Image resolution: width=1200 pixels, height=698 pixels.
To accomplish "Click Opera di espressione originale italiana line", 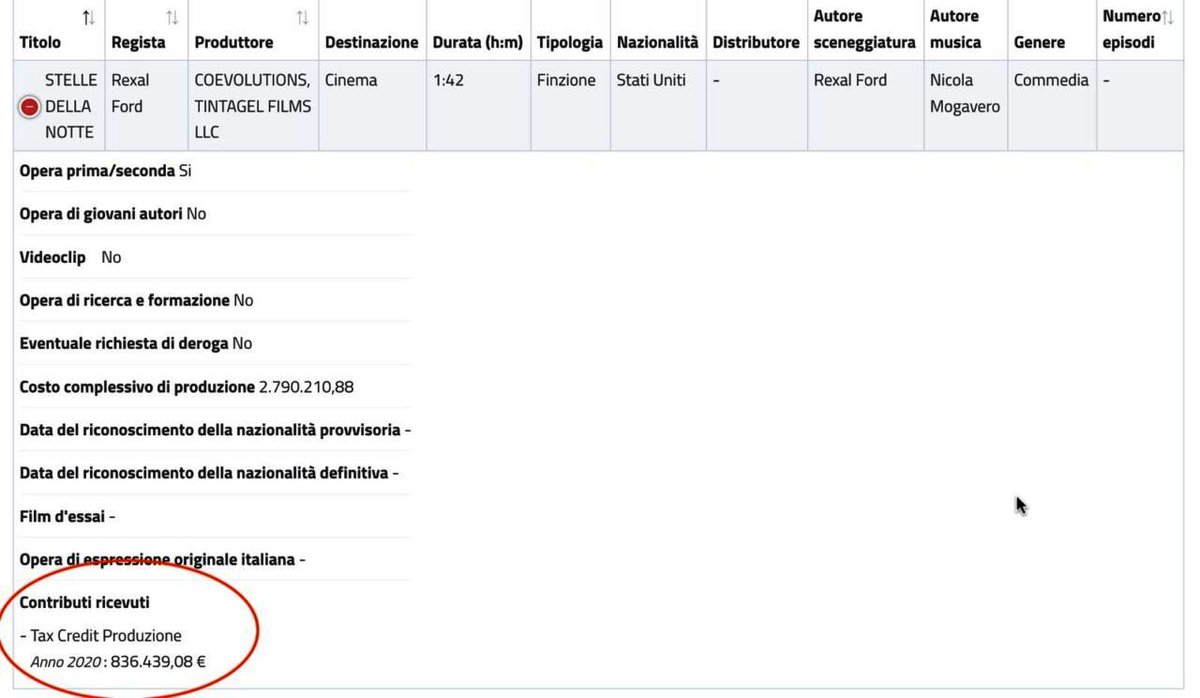I will pos(163,560).
